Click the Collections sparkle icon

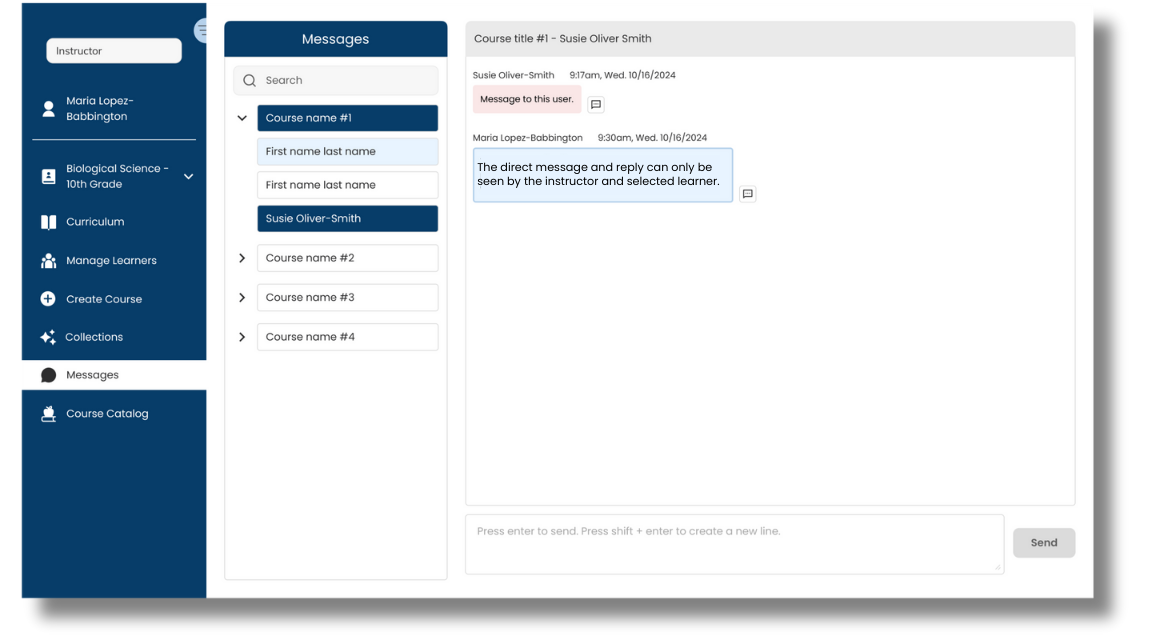point(48,337)
